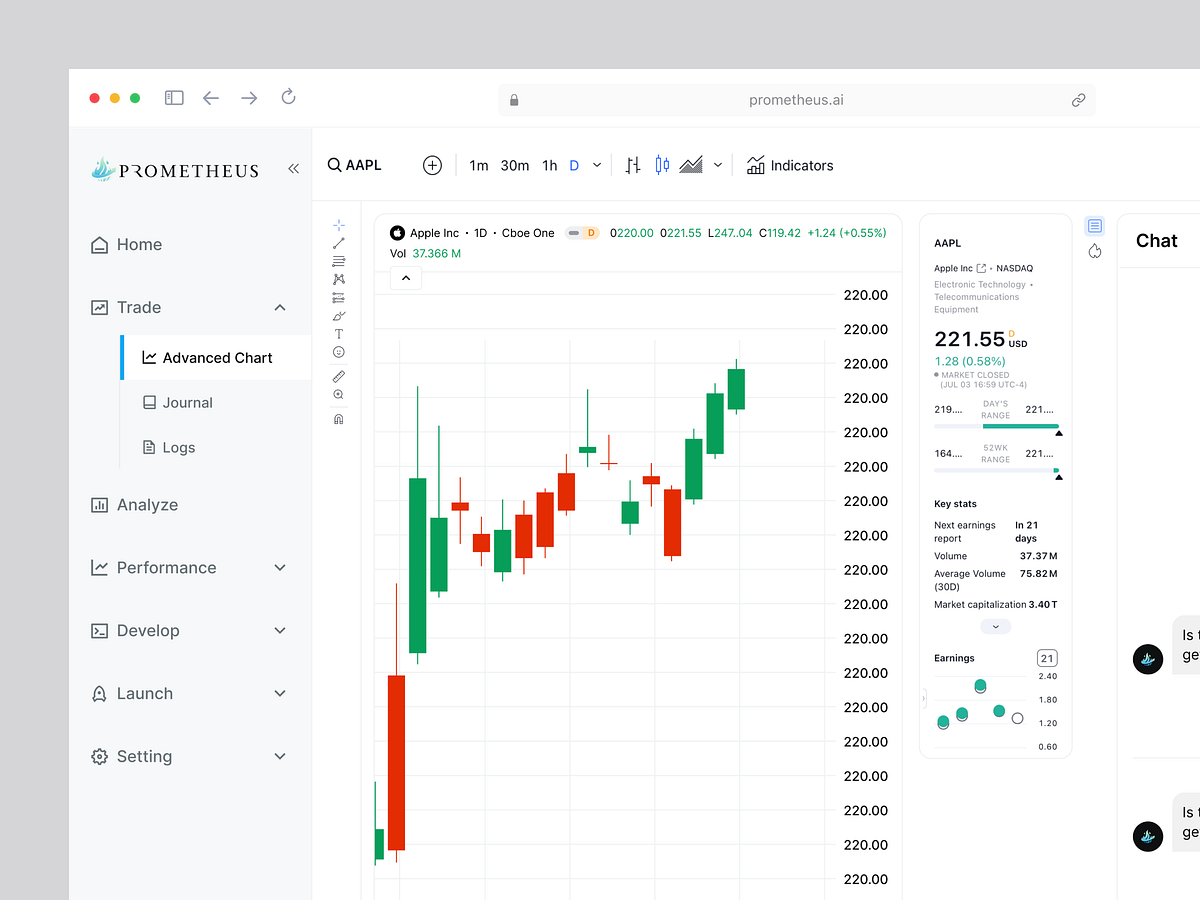The width and height of the screenshot is (1200, 900).
Task: Show the watchlist details panel icon
Action: click(1095, 226)
